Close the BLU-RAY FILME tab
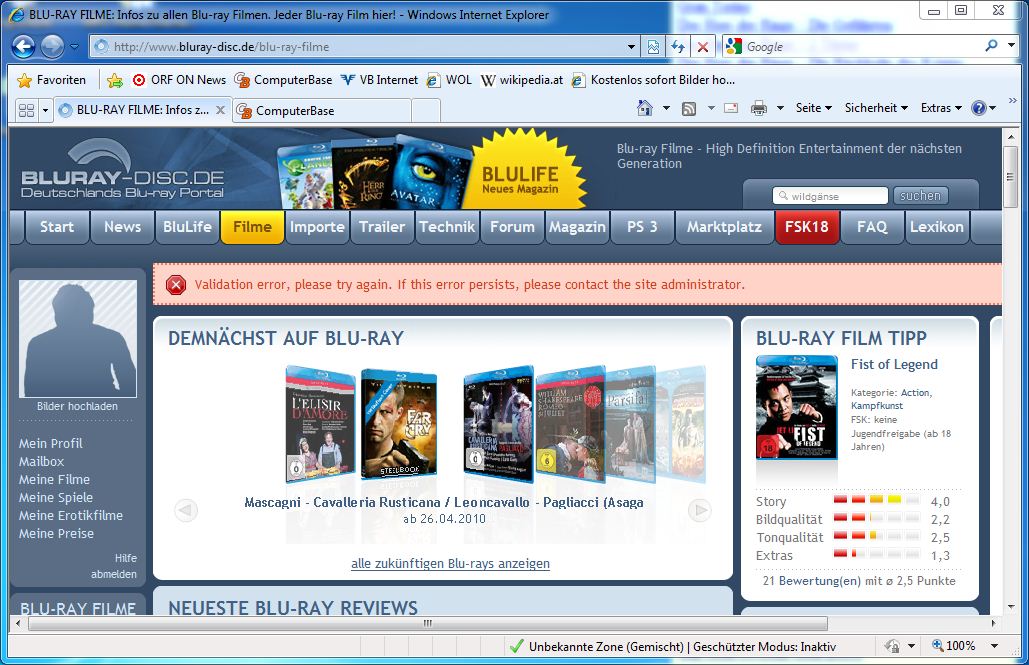The image size is (1029, 665). 221,110
